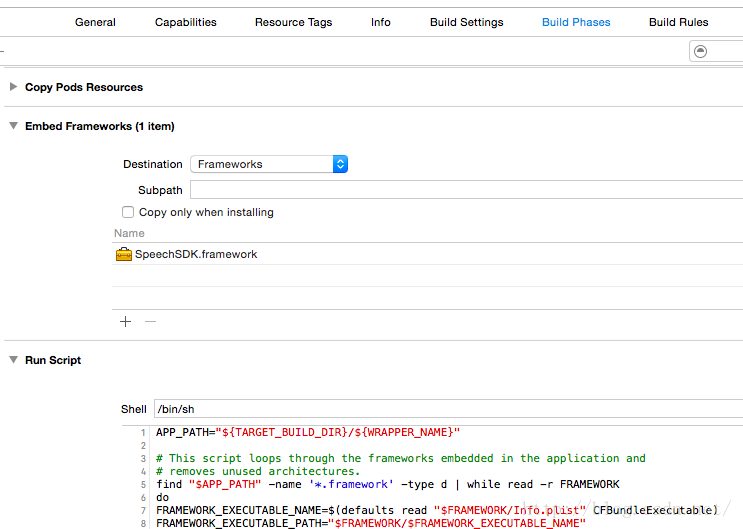
Task: Expand the Copy Pods Resources phase
Action: pyautogui.click(x=13, y=87)
